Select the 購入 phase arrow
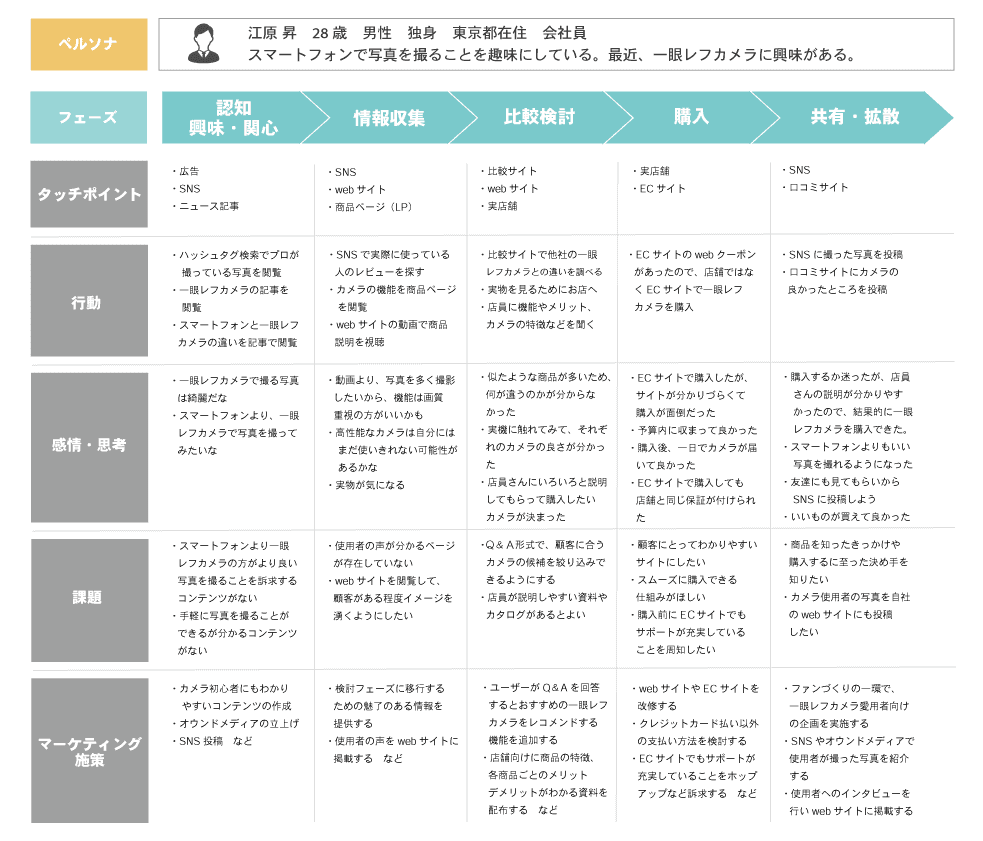Viewport: 983px width, 841px height. (x=691, y=117)
